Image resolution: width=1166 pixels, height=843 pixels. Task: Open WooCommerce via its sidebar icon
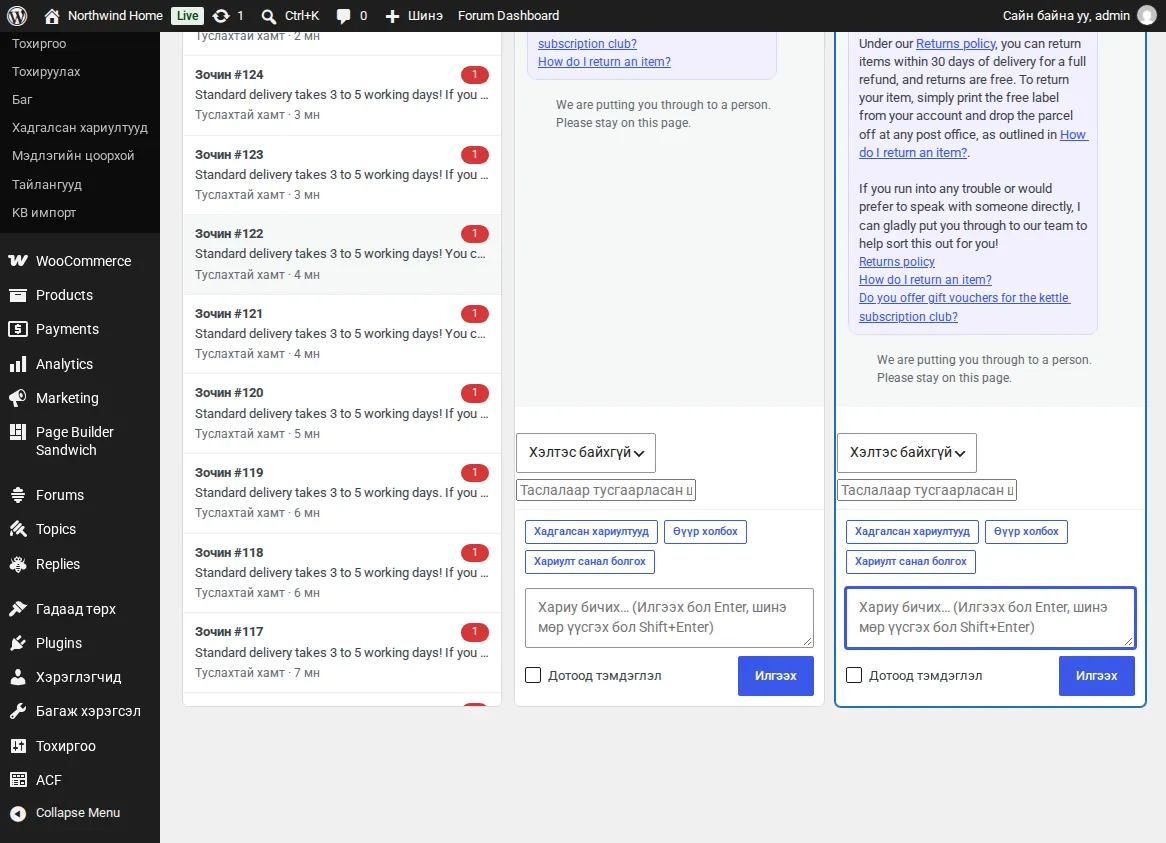(18, 261)
